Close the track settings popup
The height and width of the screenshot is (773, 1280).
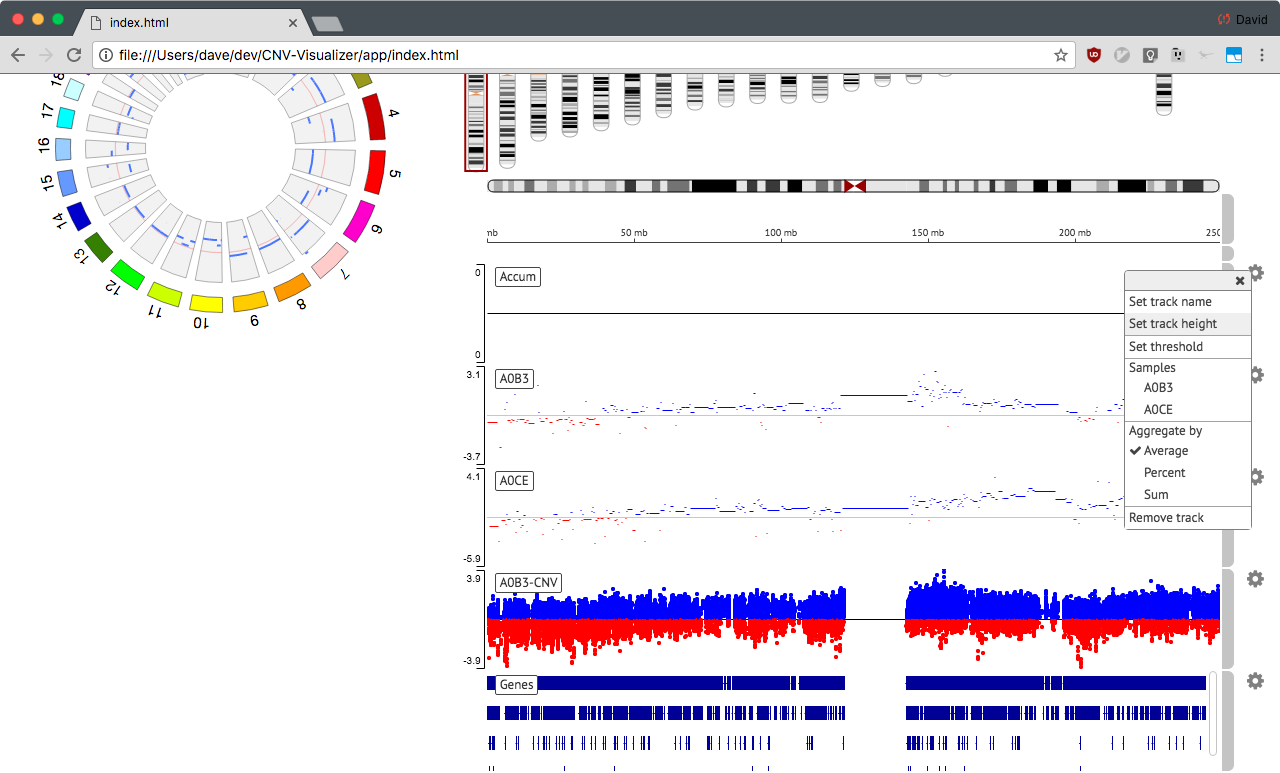pyautogui.click(x=1240, y=281)
